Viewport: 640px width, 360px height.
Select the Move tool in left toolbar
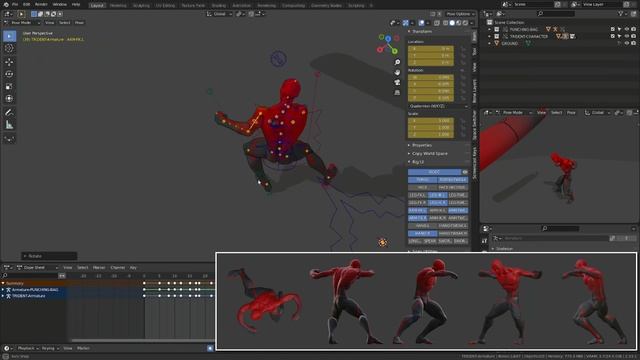[x=9, y=62]
